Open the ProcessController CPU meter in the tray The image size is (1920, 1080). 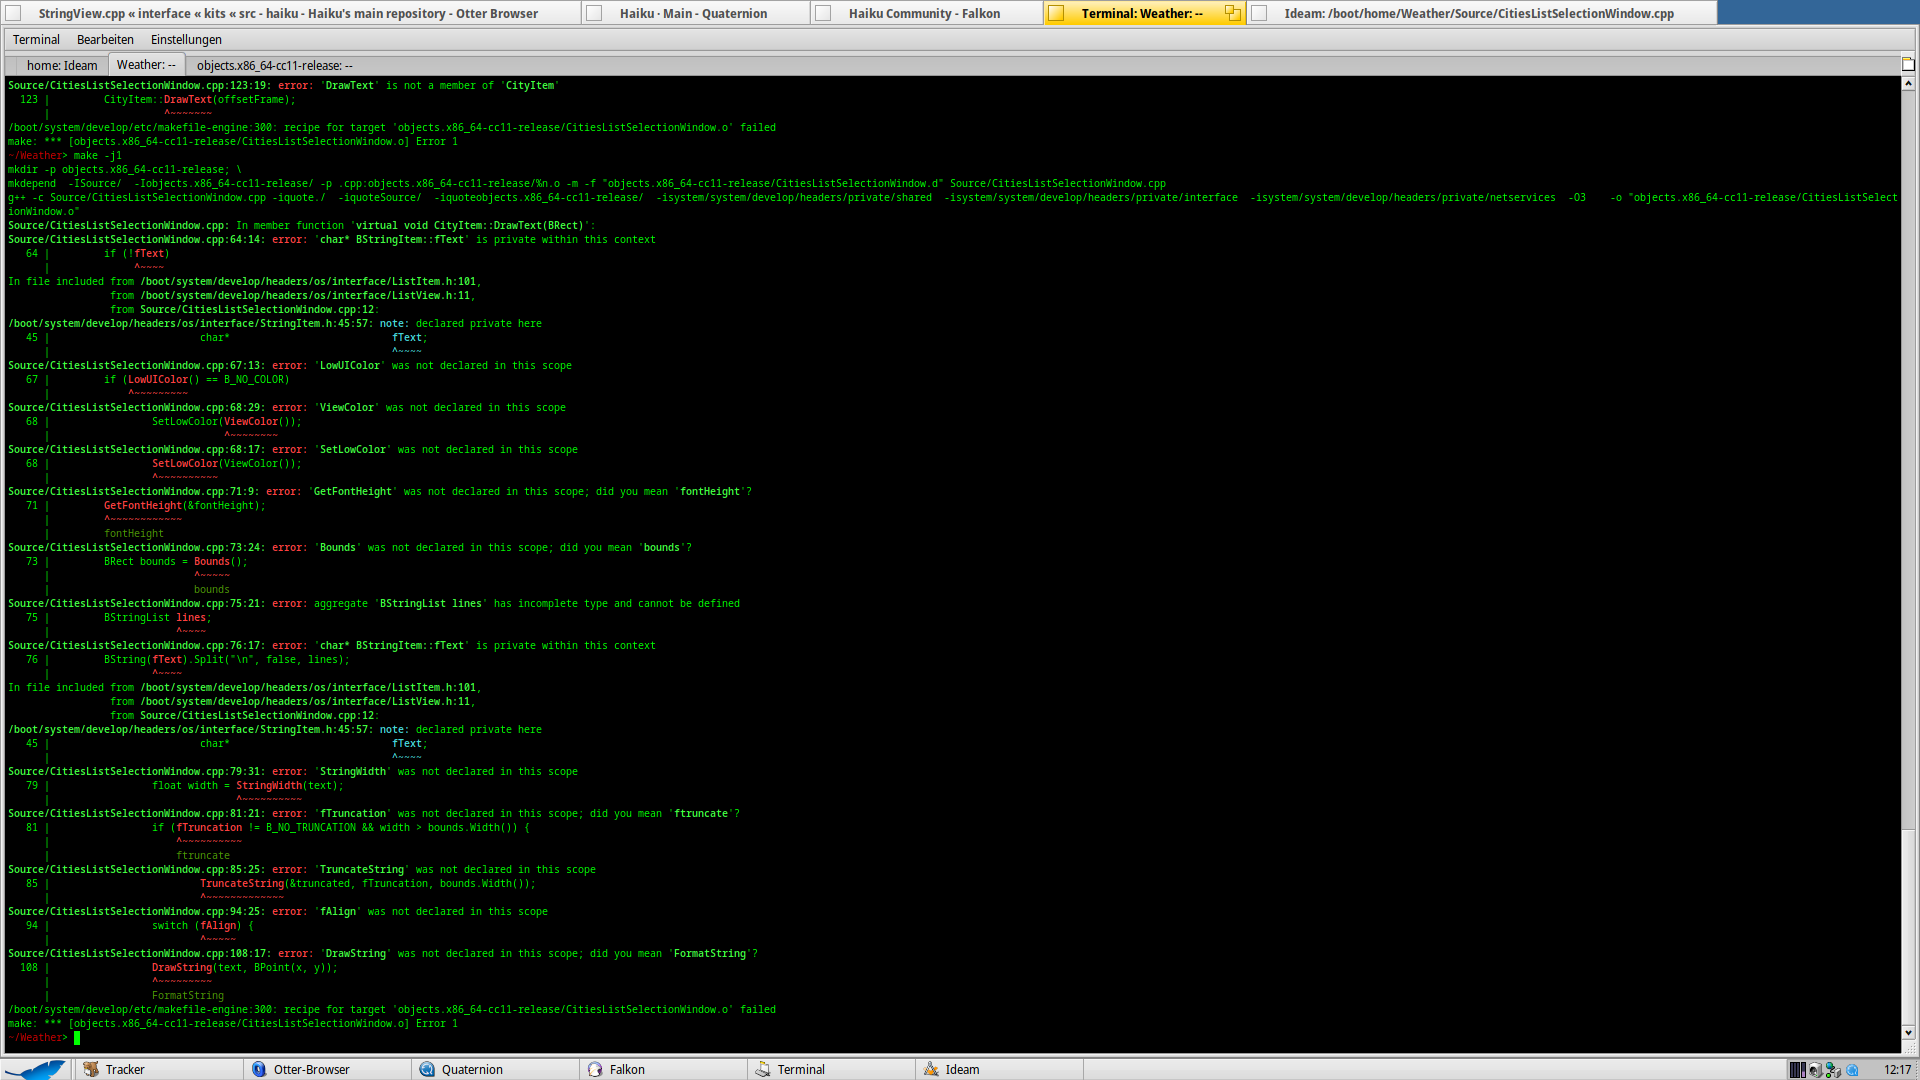[x=1797, y=1070]
